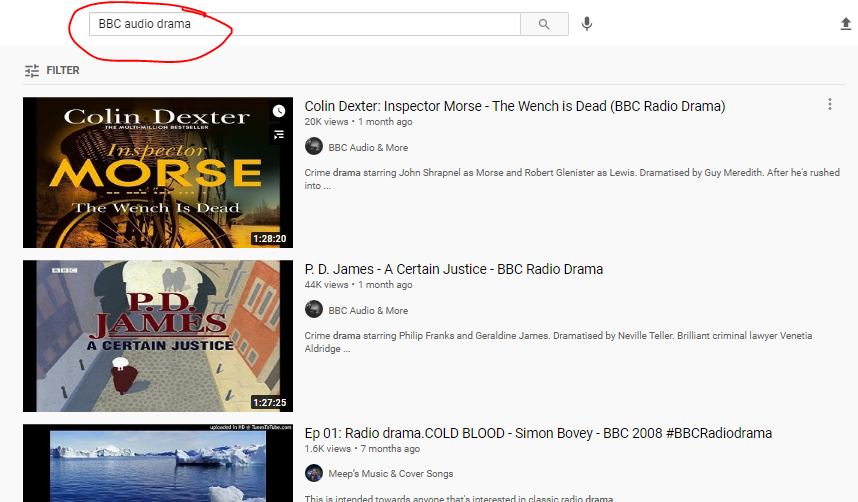Open P. D. James A Certain Justice title
Viewport: 858px width, 502px height.
[x=454, y=269]
